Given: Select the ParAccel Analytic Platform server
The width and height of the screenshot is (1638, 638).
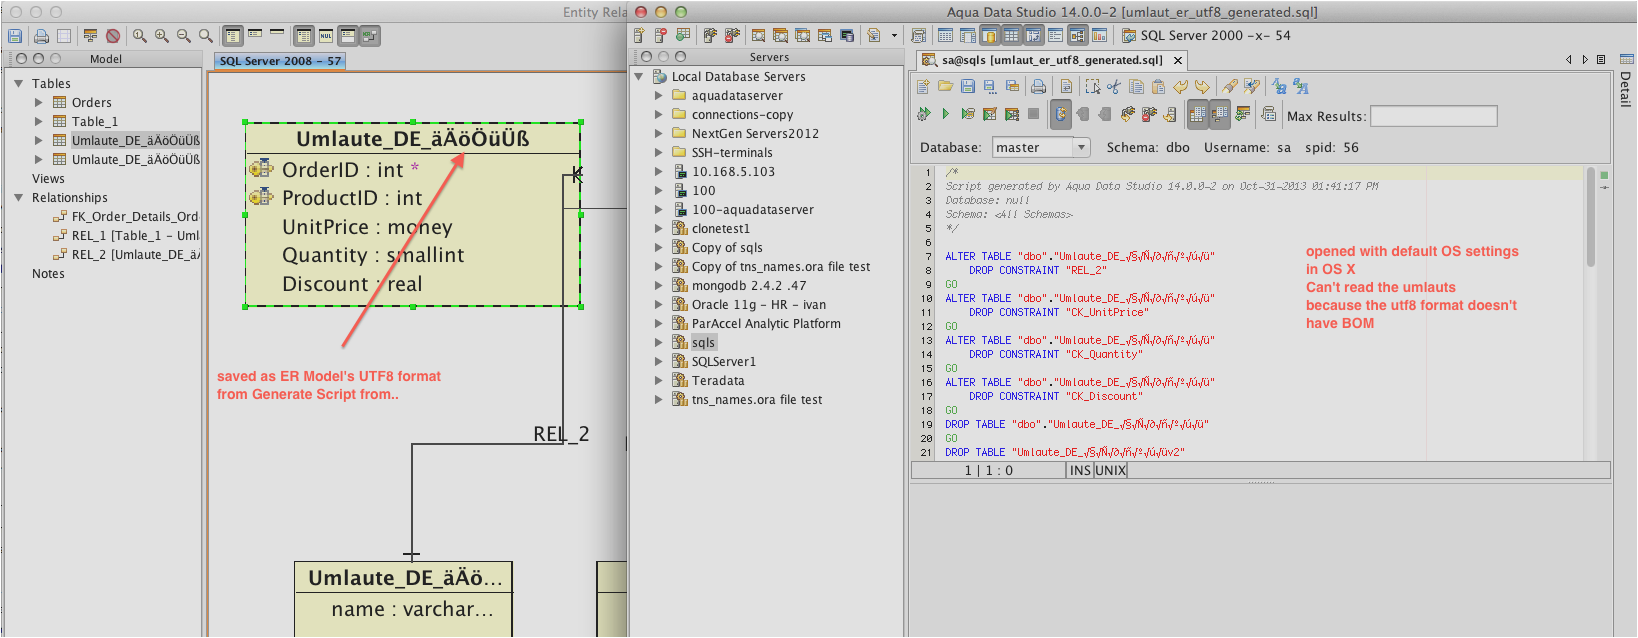Looking at the screenshot, I should pyautogui.click(x=766, y=324).
